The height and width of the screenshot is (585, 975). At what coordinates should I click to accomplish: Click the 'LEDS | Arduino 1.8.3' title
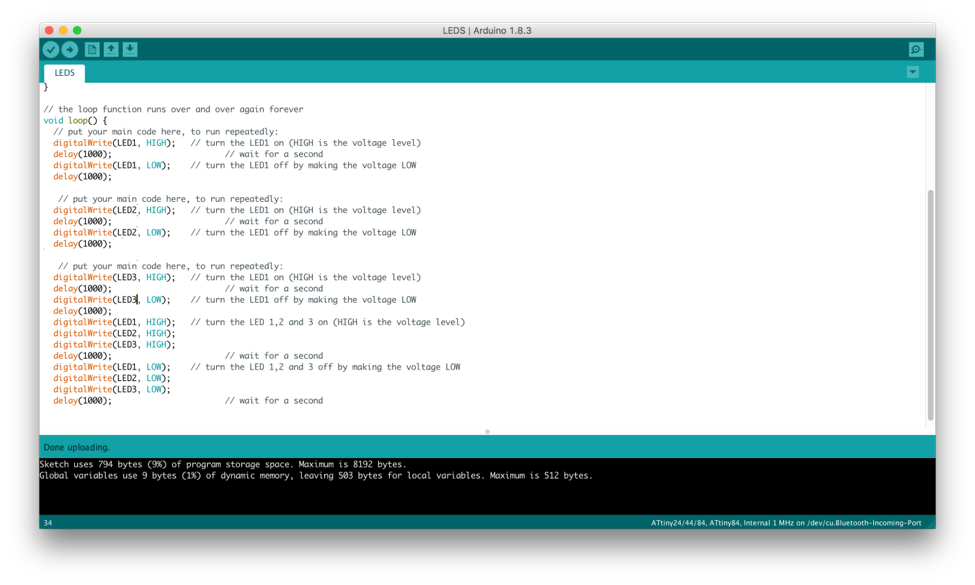pos(487,30)
